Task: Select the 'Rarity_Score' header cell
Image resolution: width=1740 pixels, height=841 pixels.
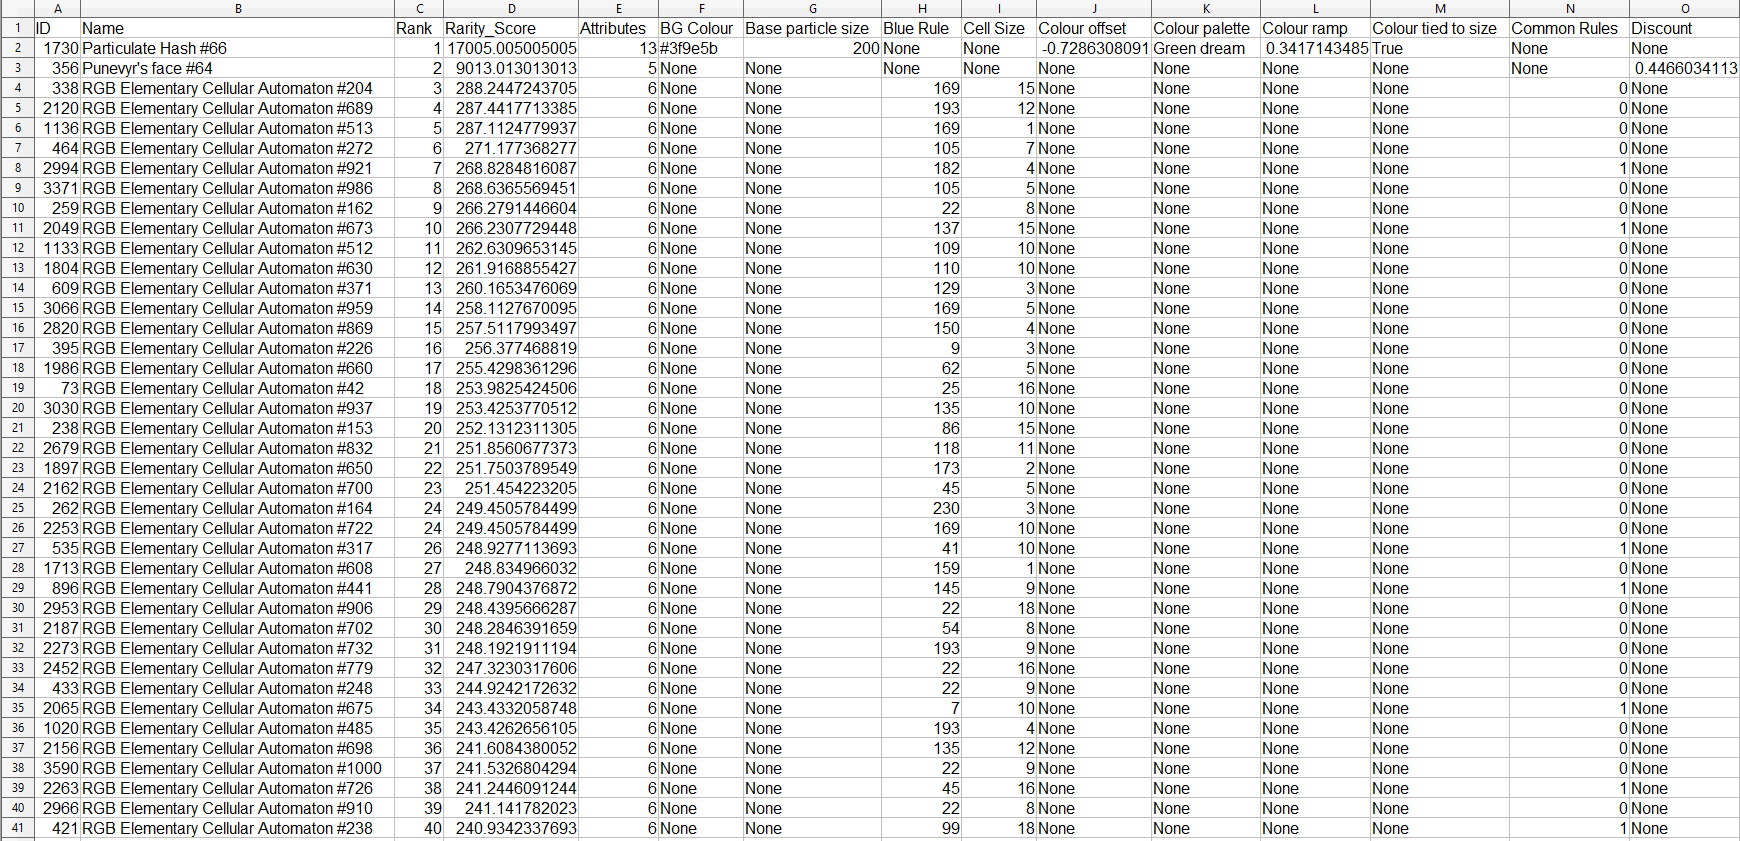Action: coord(490,28)
